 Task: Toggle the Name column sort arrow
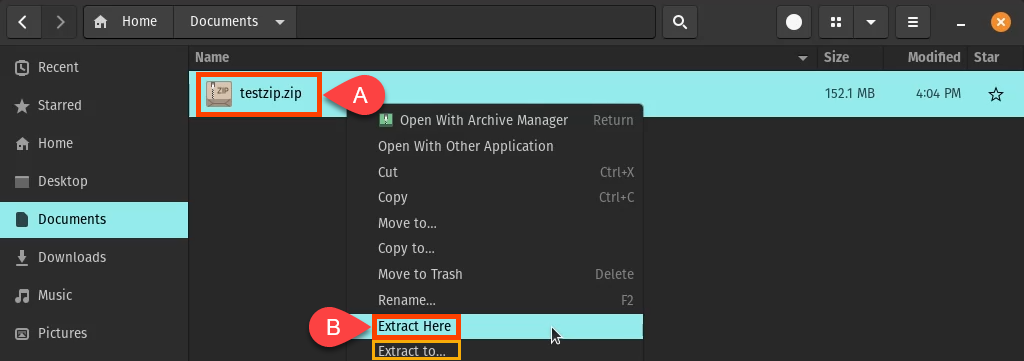[x=803, y=58]
